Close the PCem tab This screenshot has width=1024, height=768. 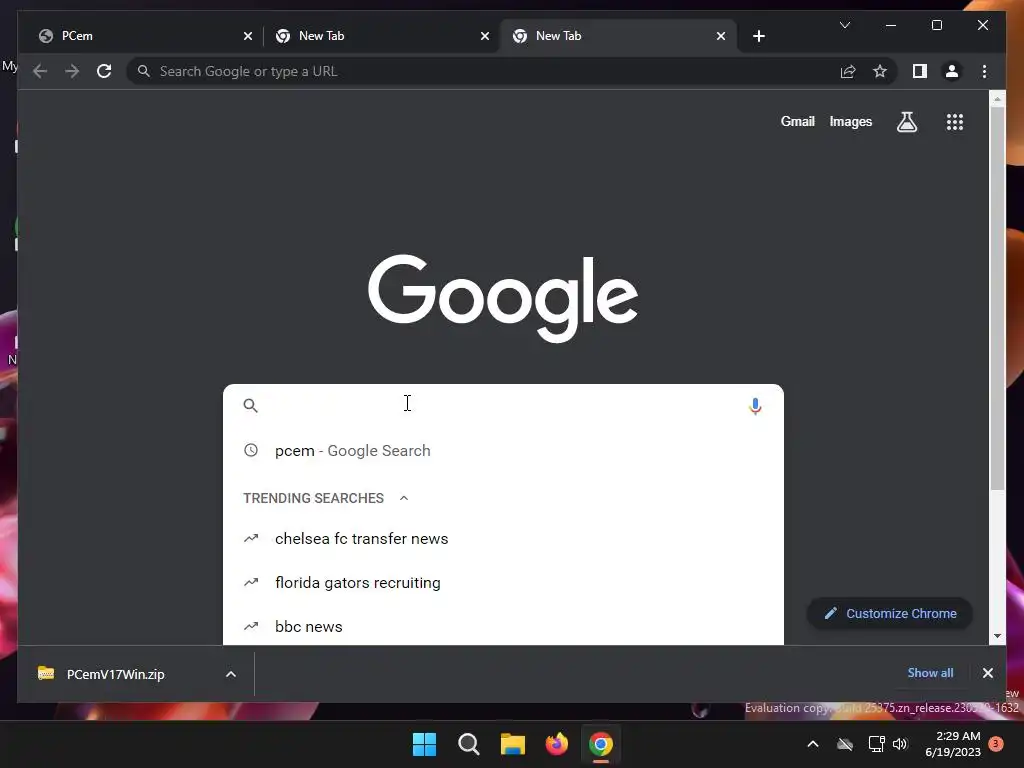click(248, 36)
